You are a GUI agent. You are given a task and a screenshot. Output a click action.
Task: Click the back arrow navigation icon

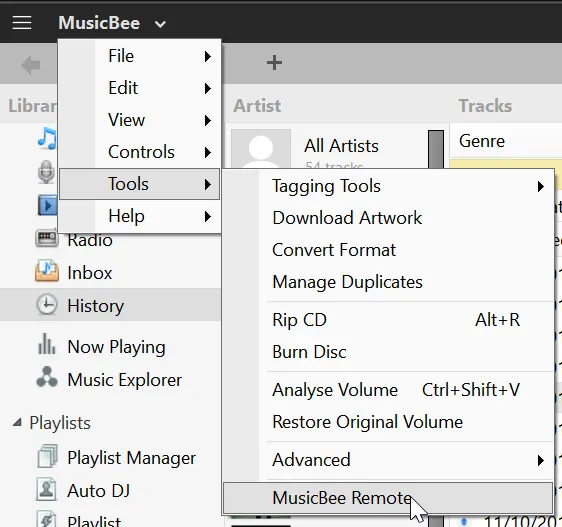click(x=31, y=65)
